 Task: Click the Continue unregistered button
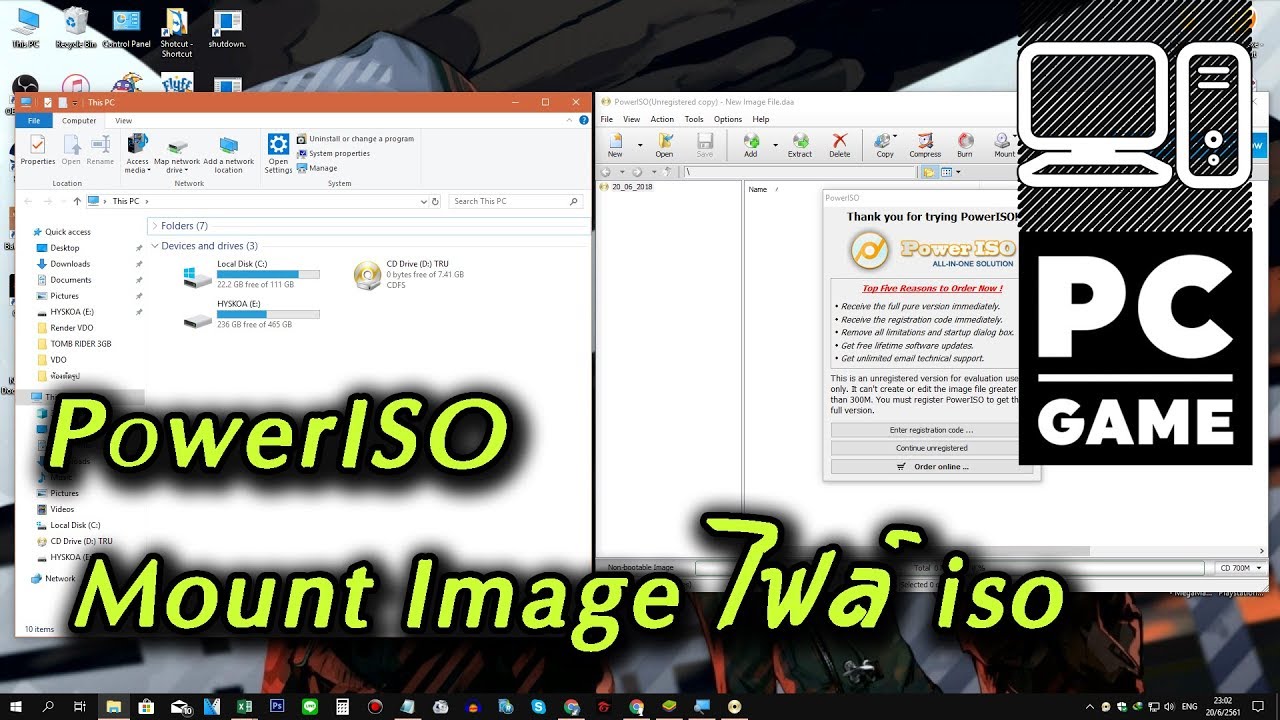pos(931,448)
